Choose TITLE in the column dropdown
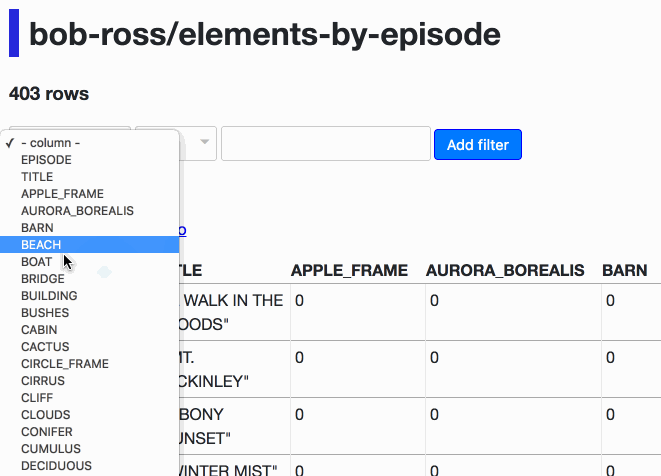 89,177
